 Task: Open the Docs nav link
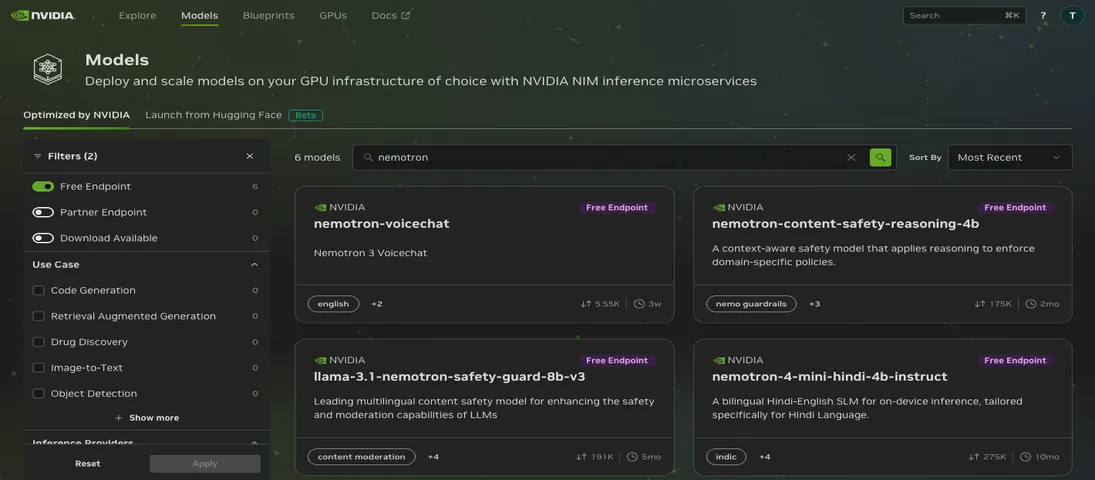[390, 15]
